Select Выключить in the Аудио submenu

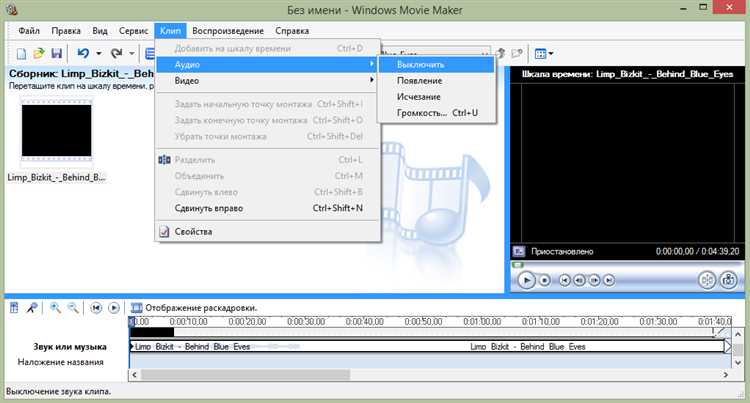pos(436,65)
